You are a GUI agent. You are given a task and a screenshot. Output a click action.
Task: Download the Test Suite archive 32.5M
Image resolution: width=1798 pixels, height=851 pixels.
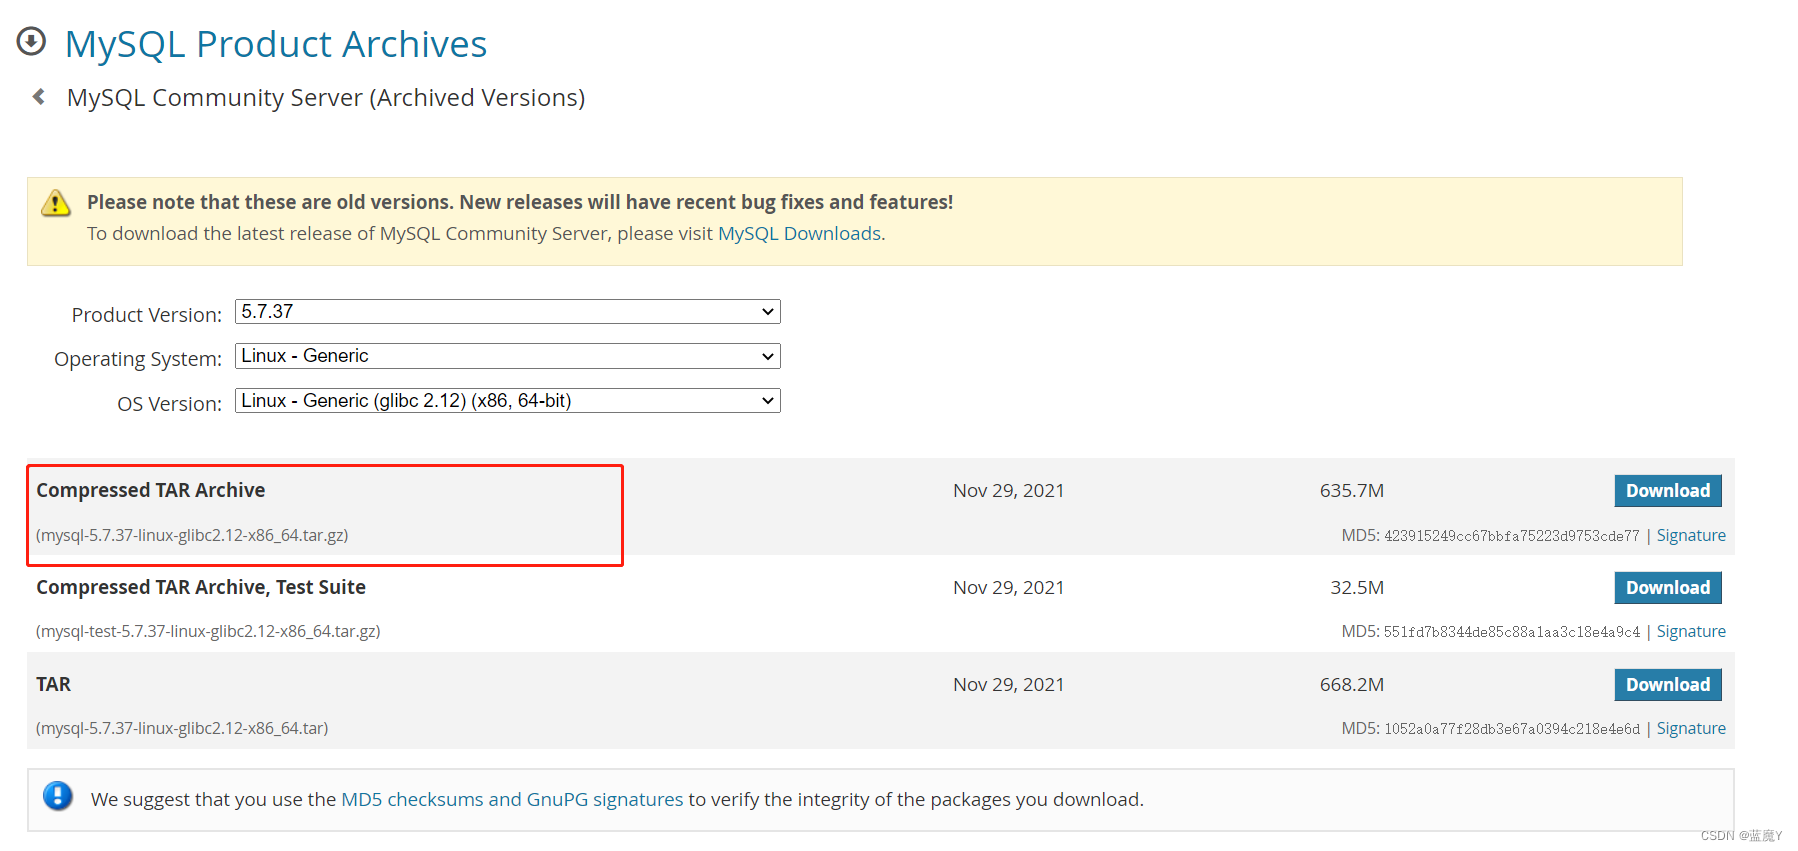tap(1668, 588)
